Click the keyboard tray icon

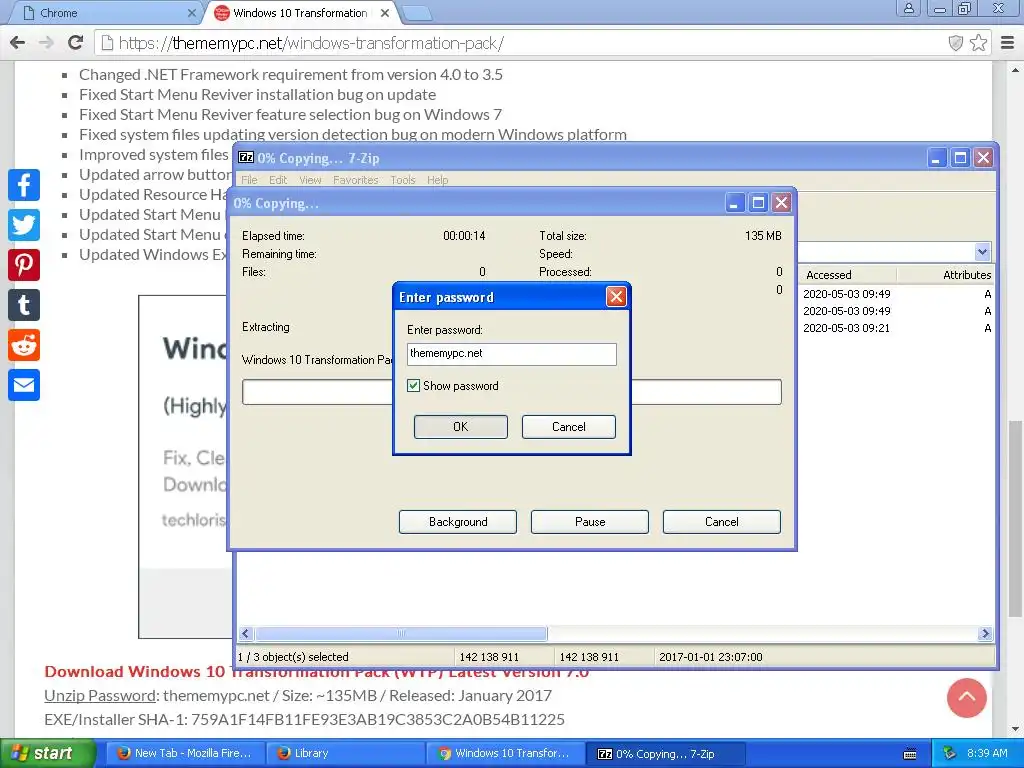coord(910,754)
